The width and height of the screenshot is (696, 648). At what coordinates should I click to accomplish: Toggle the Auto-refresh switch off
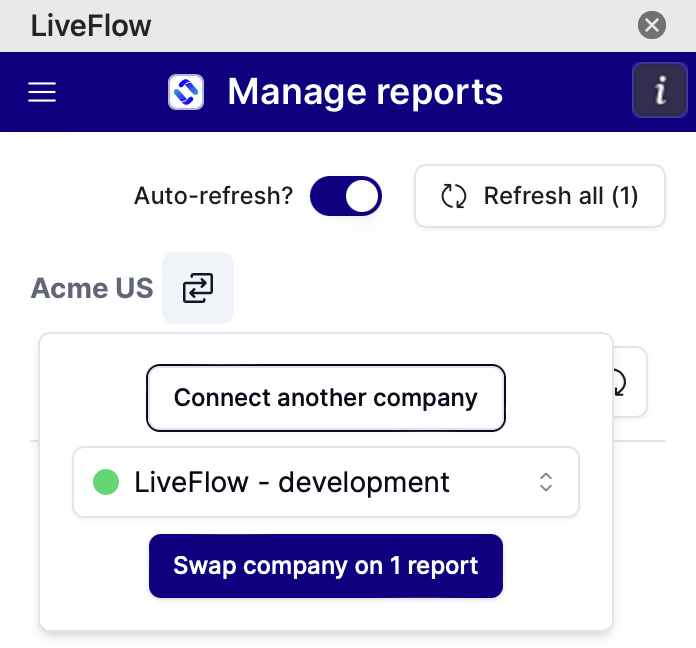(346, 196)
